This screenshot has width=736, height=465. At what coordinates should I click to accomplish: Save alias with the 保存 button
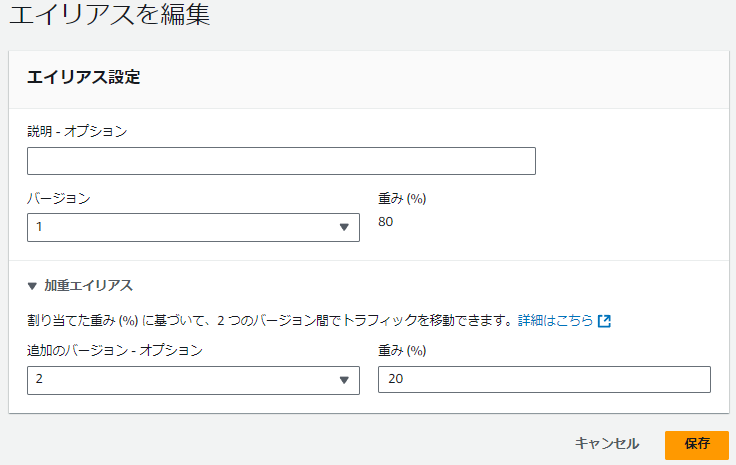pos(697,445)
